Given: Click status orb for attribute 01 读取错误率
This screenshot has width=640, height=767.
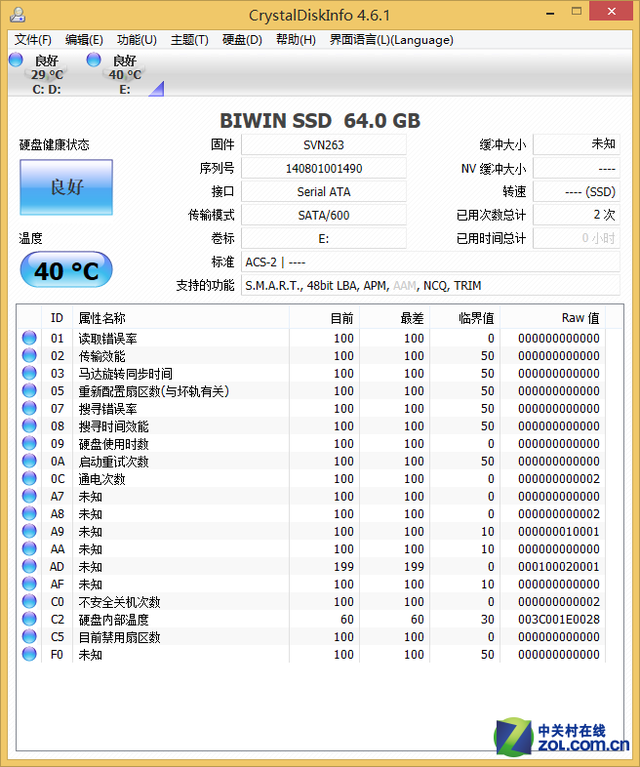Looking at the screenshot, I should point(29,338).
